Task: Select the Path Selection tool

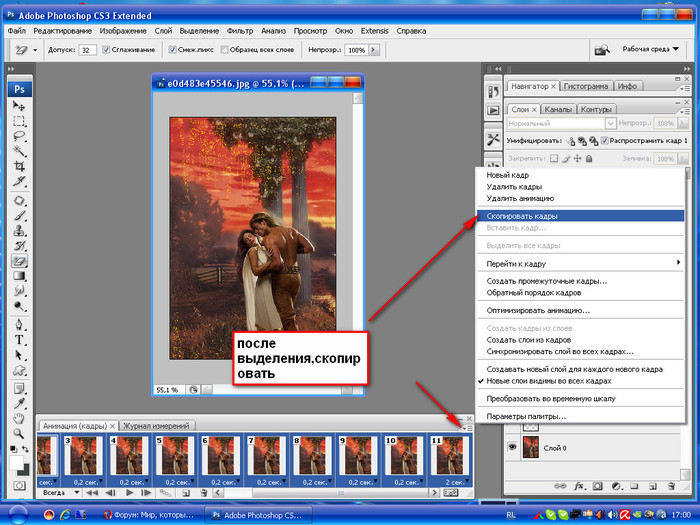Action: [x=19, y=355]
